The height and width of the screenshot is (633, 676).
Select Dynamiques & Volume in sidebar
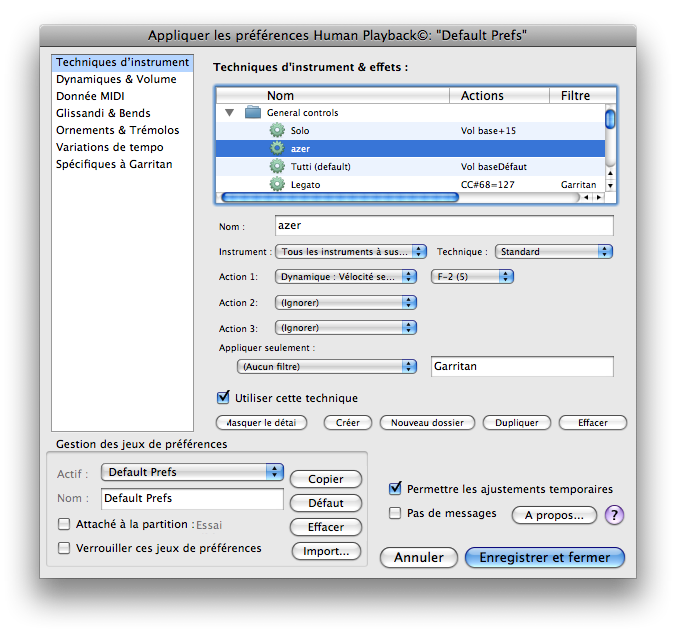[116, 79]
